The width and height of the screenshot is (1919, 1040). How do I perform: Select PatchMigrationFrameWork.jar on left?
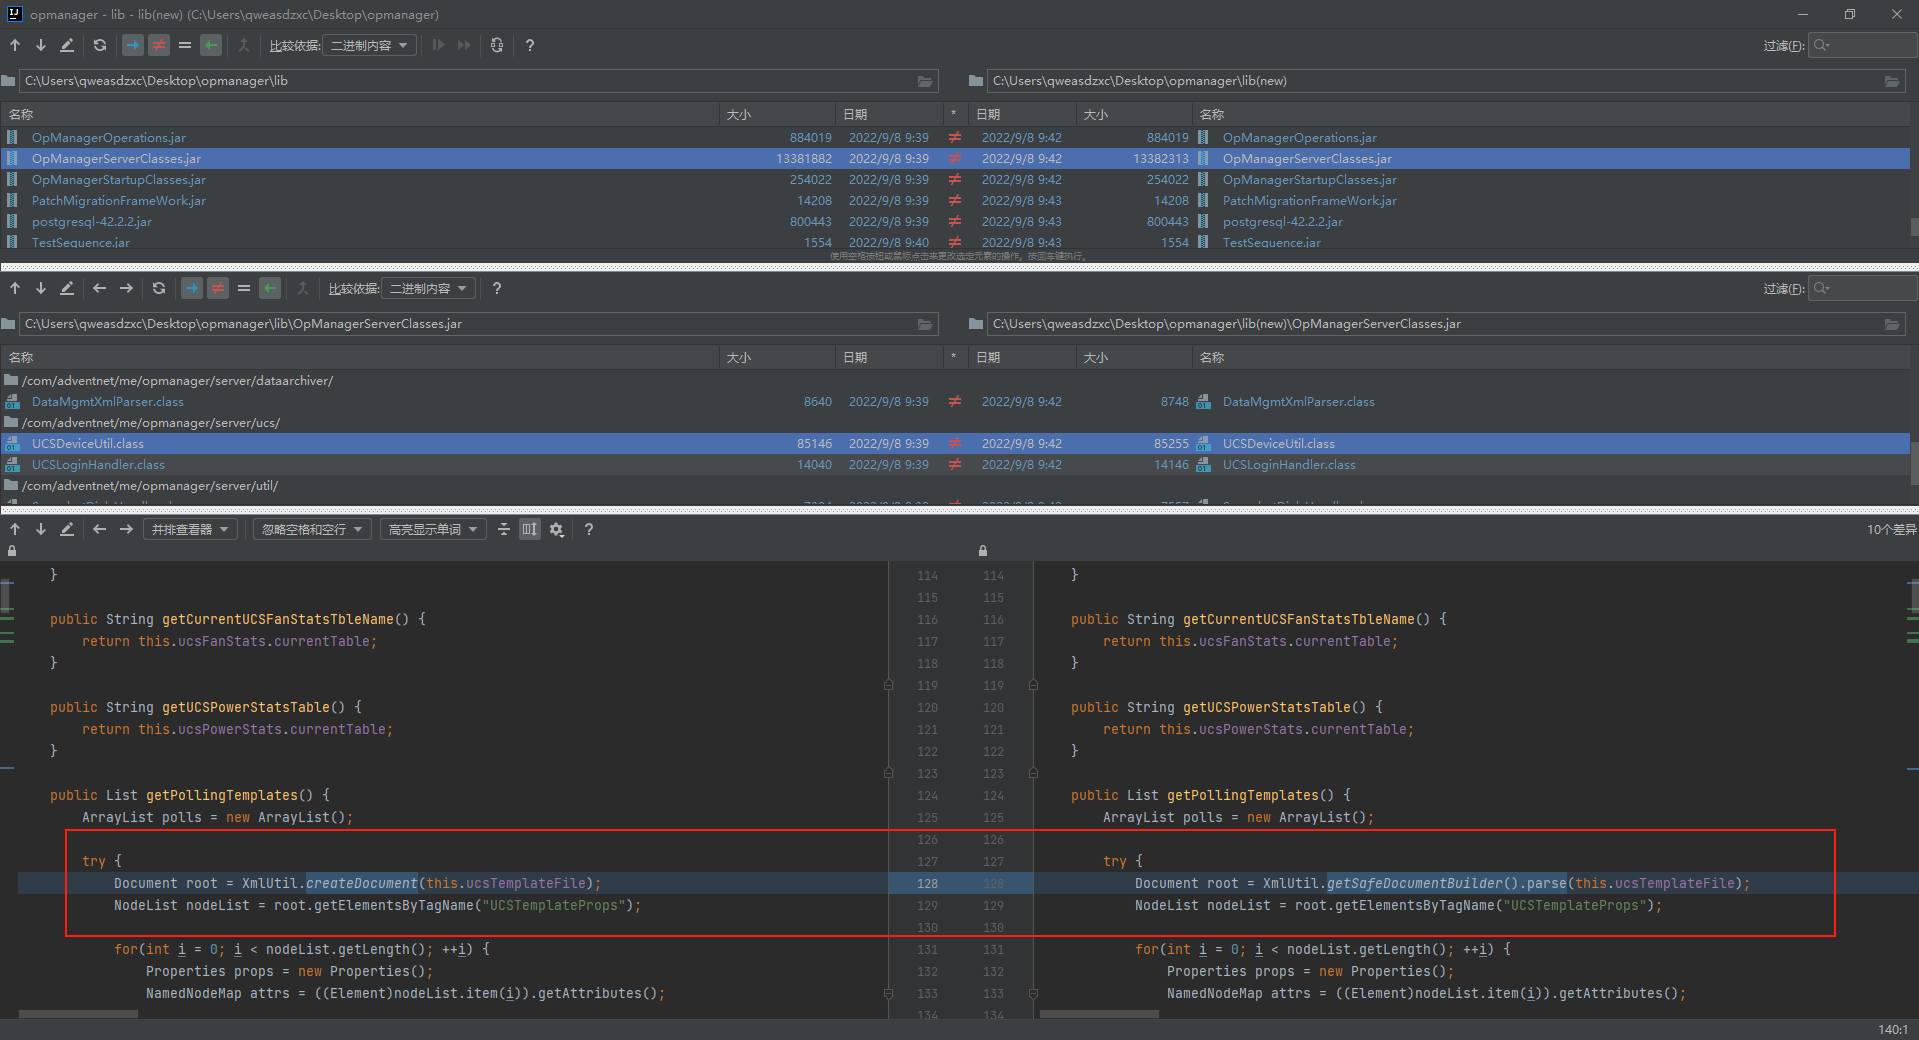coord(118,201)
